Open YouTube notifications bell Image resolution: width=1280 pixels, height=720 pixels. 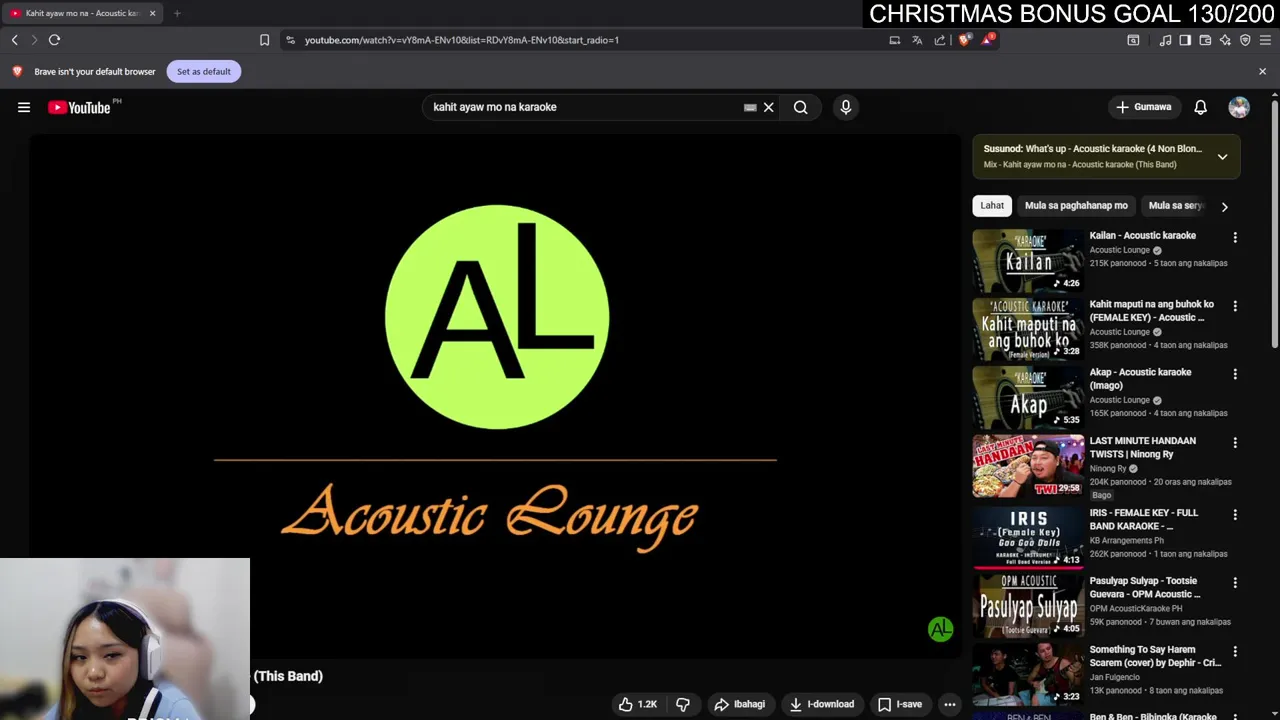click(x=1200, y=107)
